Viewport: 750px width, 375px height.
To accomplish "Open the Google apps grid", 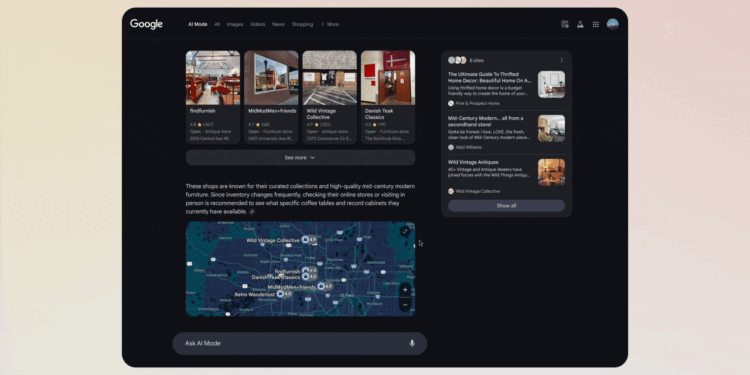I will tap(596, 24).
